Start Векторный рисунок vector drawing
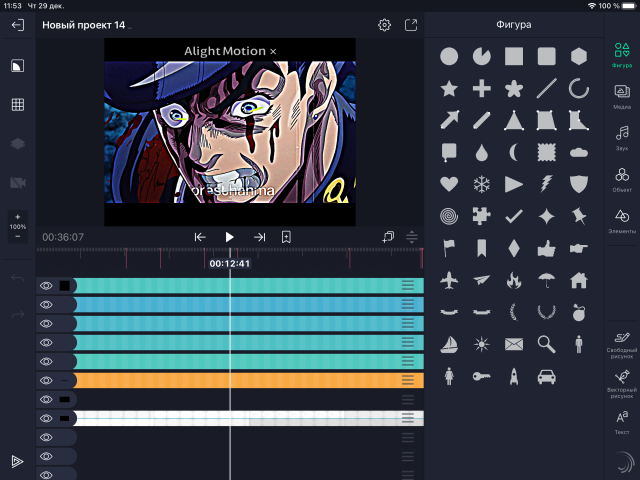640x480 pixels. tap(622, 384)
